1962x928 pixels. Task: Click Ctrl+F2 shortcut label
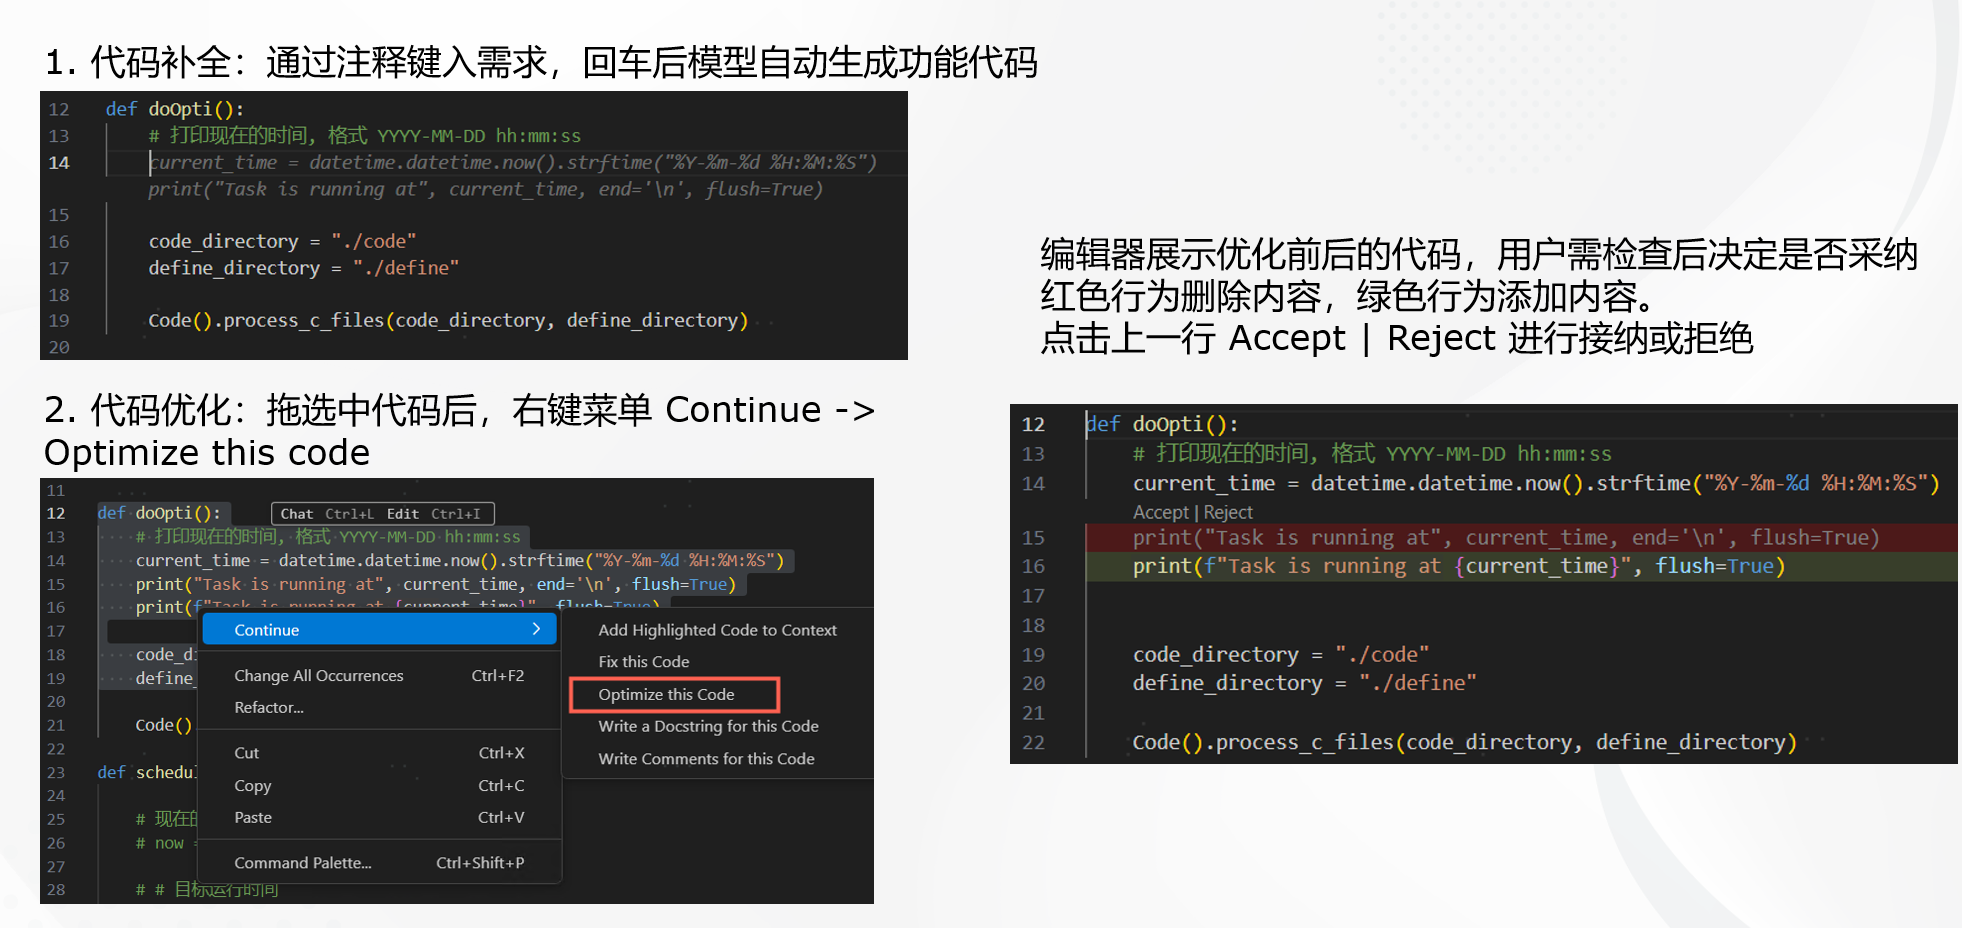click(x=498, y=676)
